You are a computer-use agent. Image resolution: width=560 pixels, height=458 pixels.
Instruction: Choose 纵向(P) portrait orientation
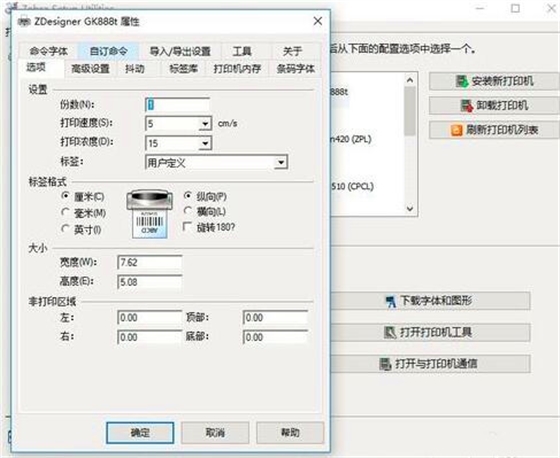point(187,195)
